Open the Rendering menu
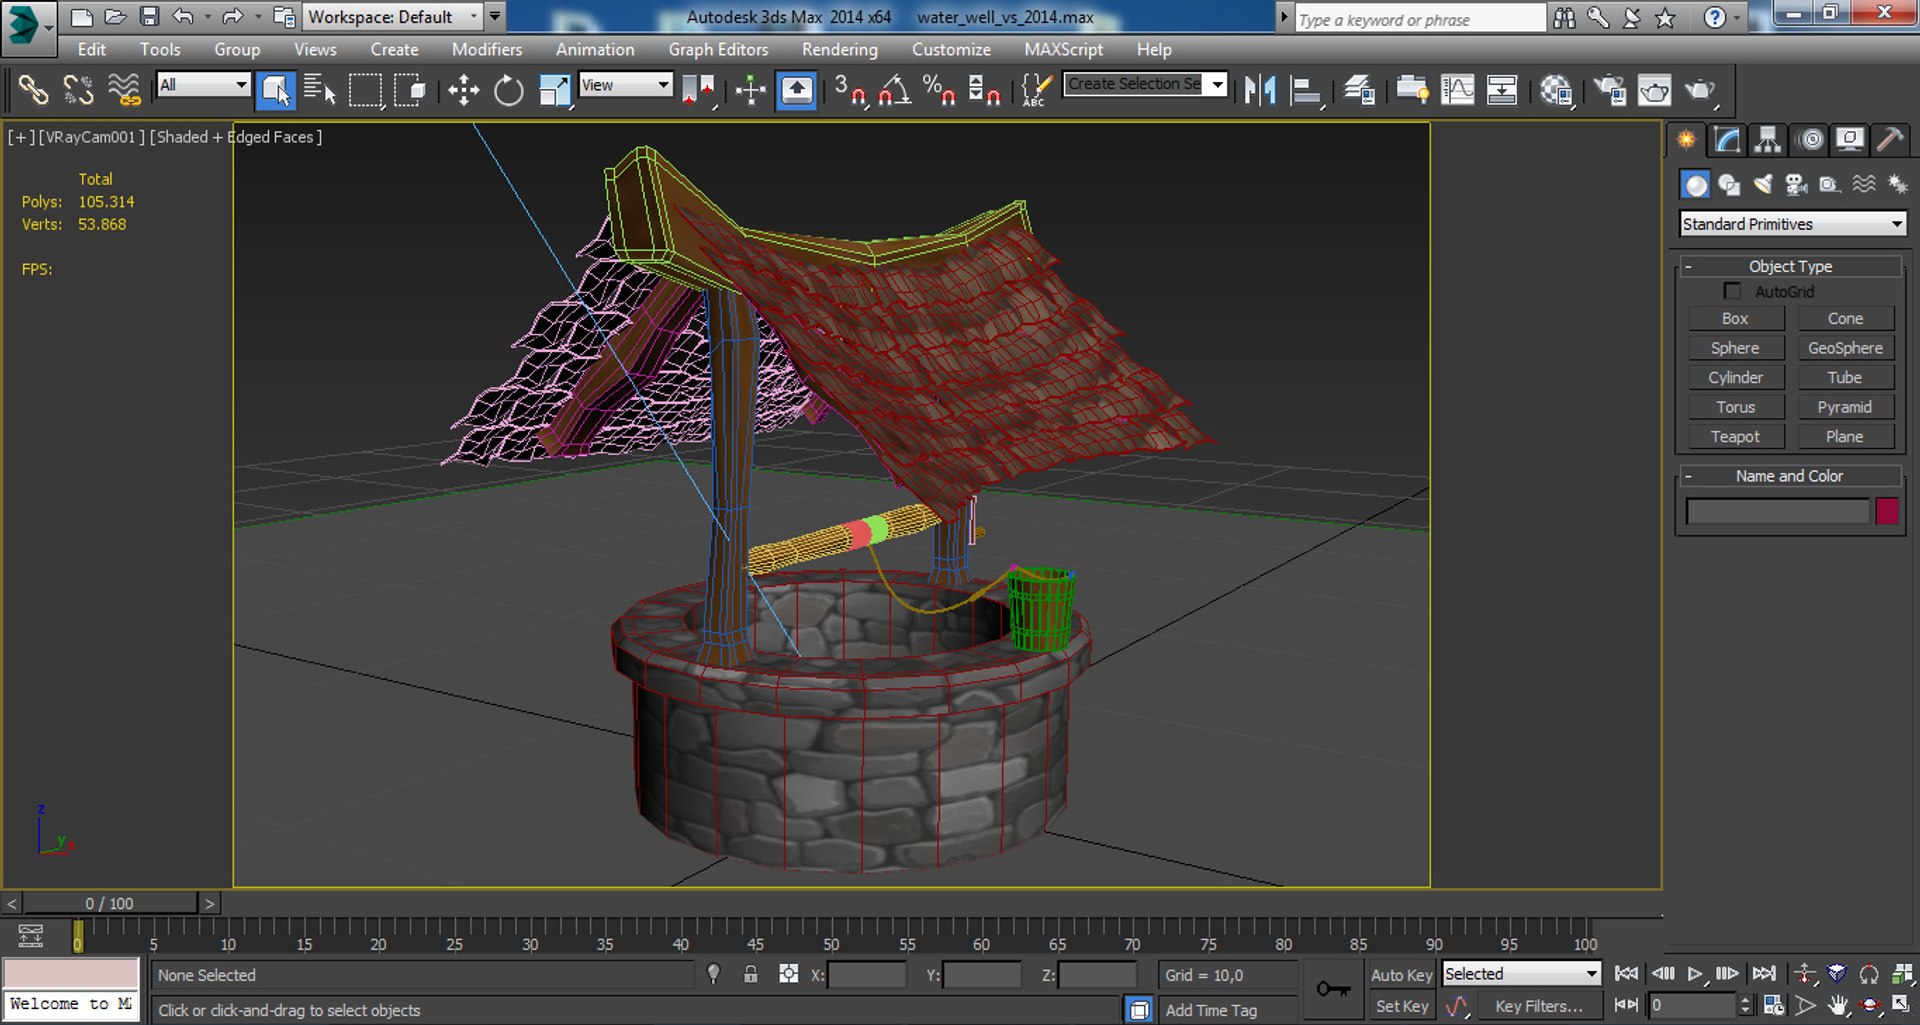Viewport: 1920px width, 1025px height. point(839,49)
